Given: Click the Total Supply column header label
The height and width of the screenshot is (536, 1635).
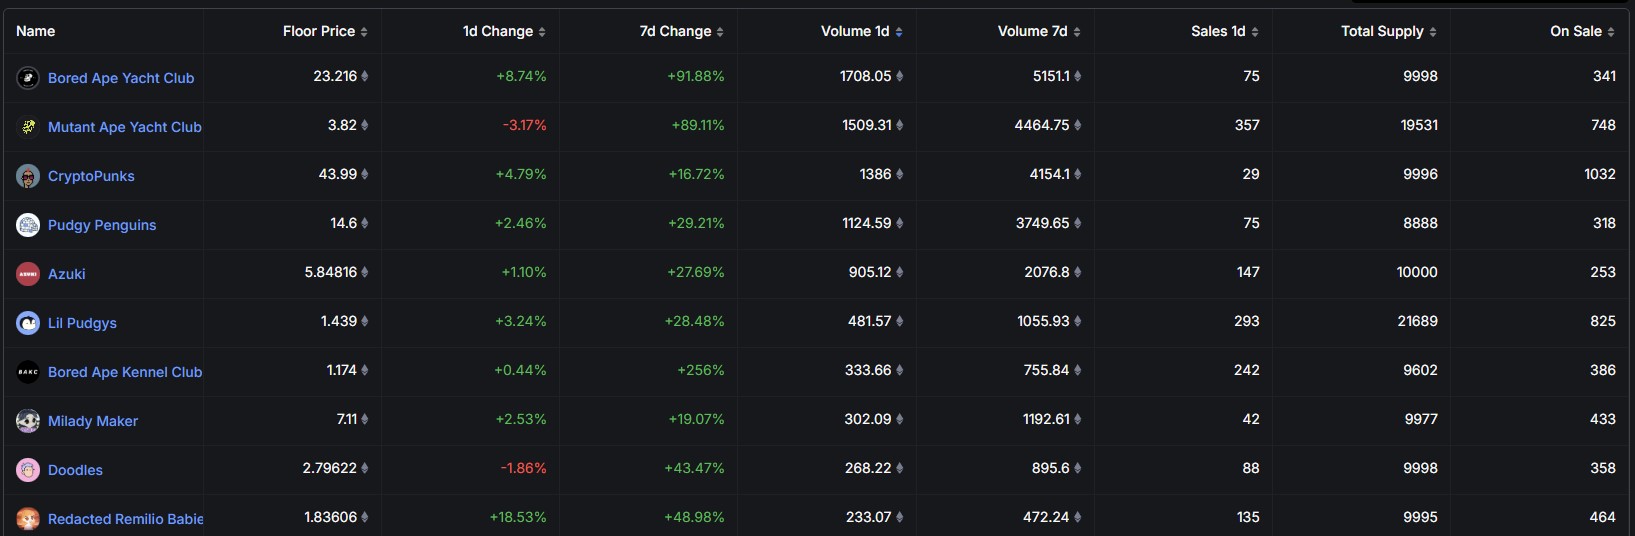Looking at the screenshot, I should [x=1382, y=31].
